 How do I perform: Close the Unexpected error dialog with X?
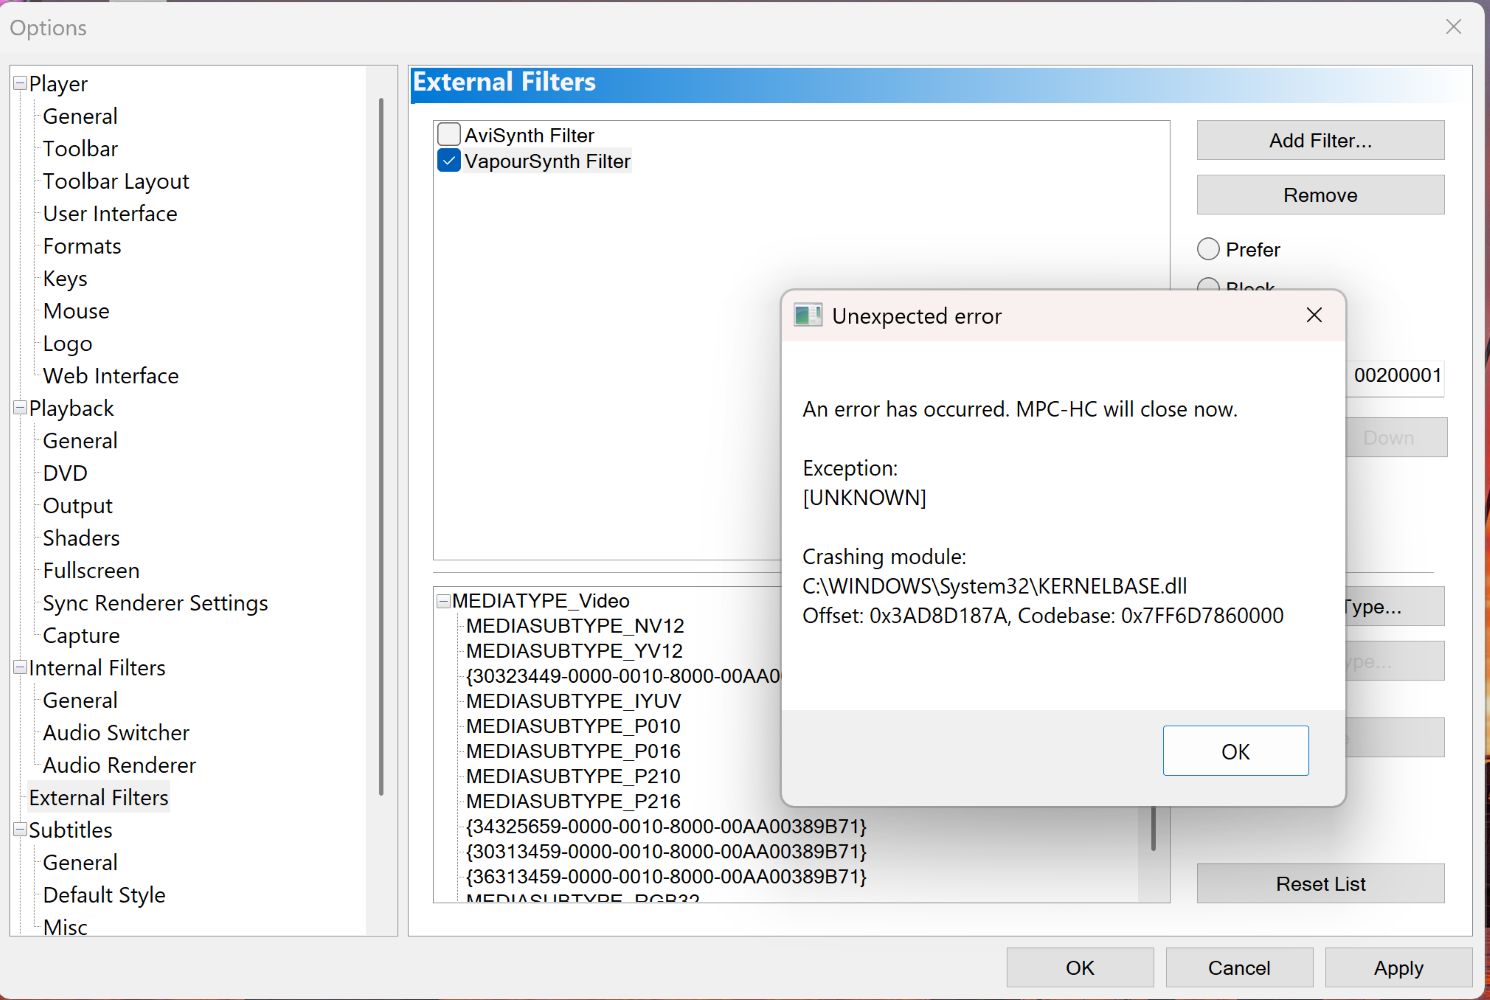[x=1314, y=315]
